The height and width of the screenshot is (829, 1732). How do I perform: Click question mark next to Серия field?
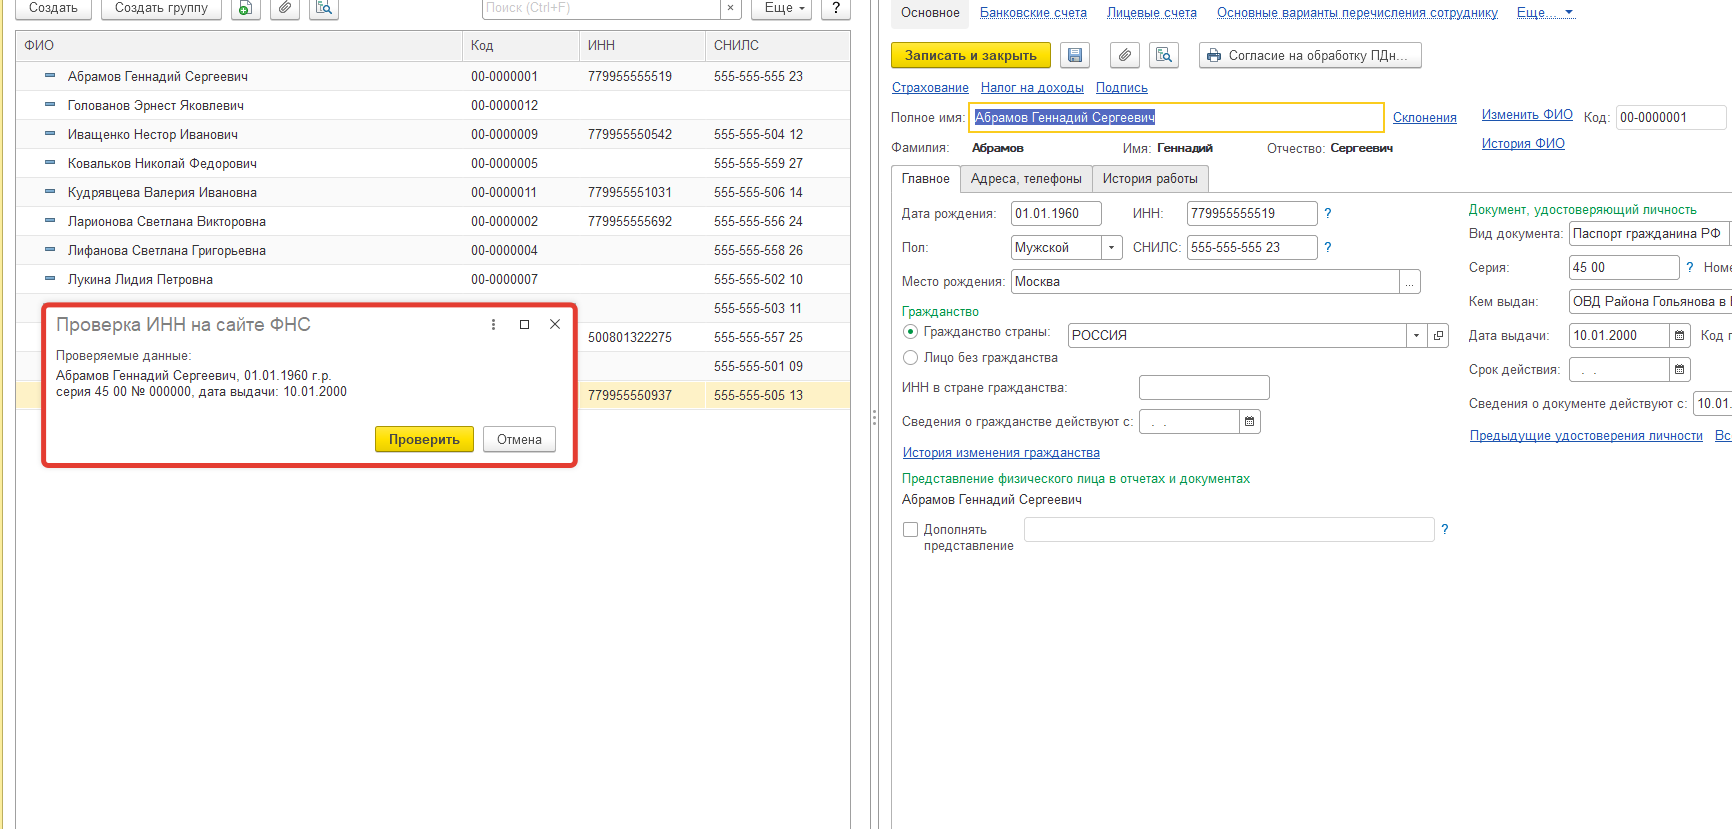[x=1690, y=267]
